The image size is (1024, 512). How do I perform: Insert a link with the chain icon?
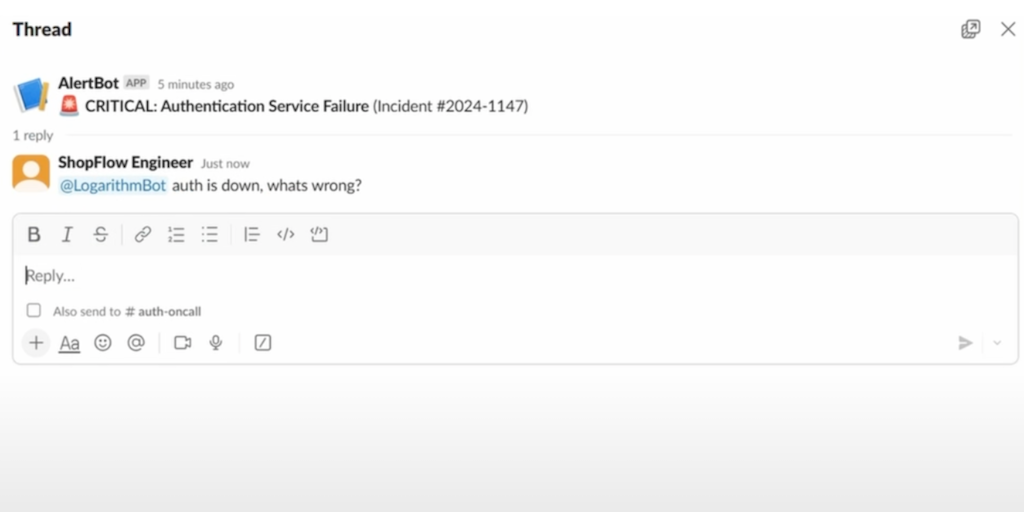[x=142, y=234]
